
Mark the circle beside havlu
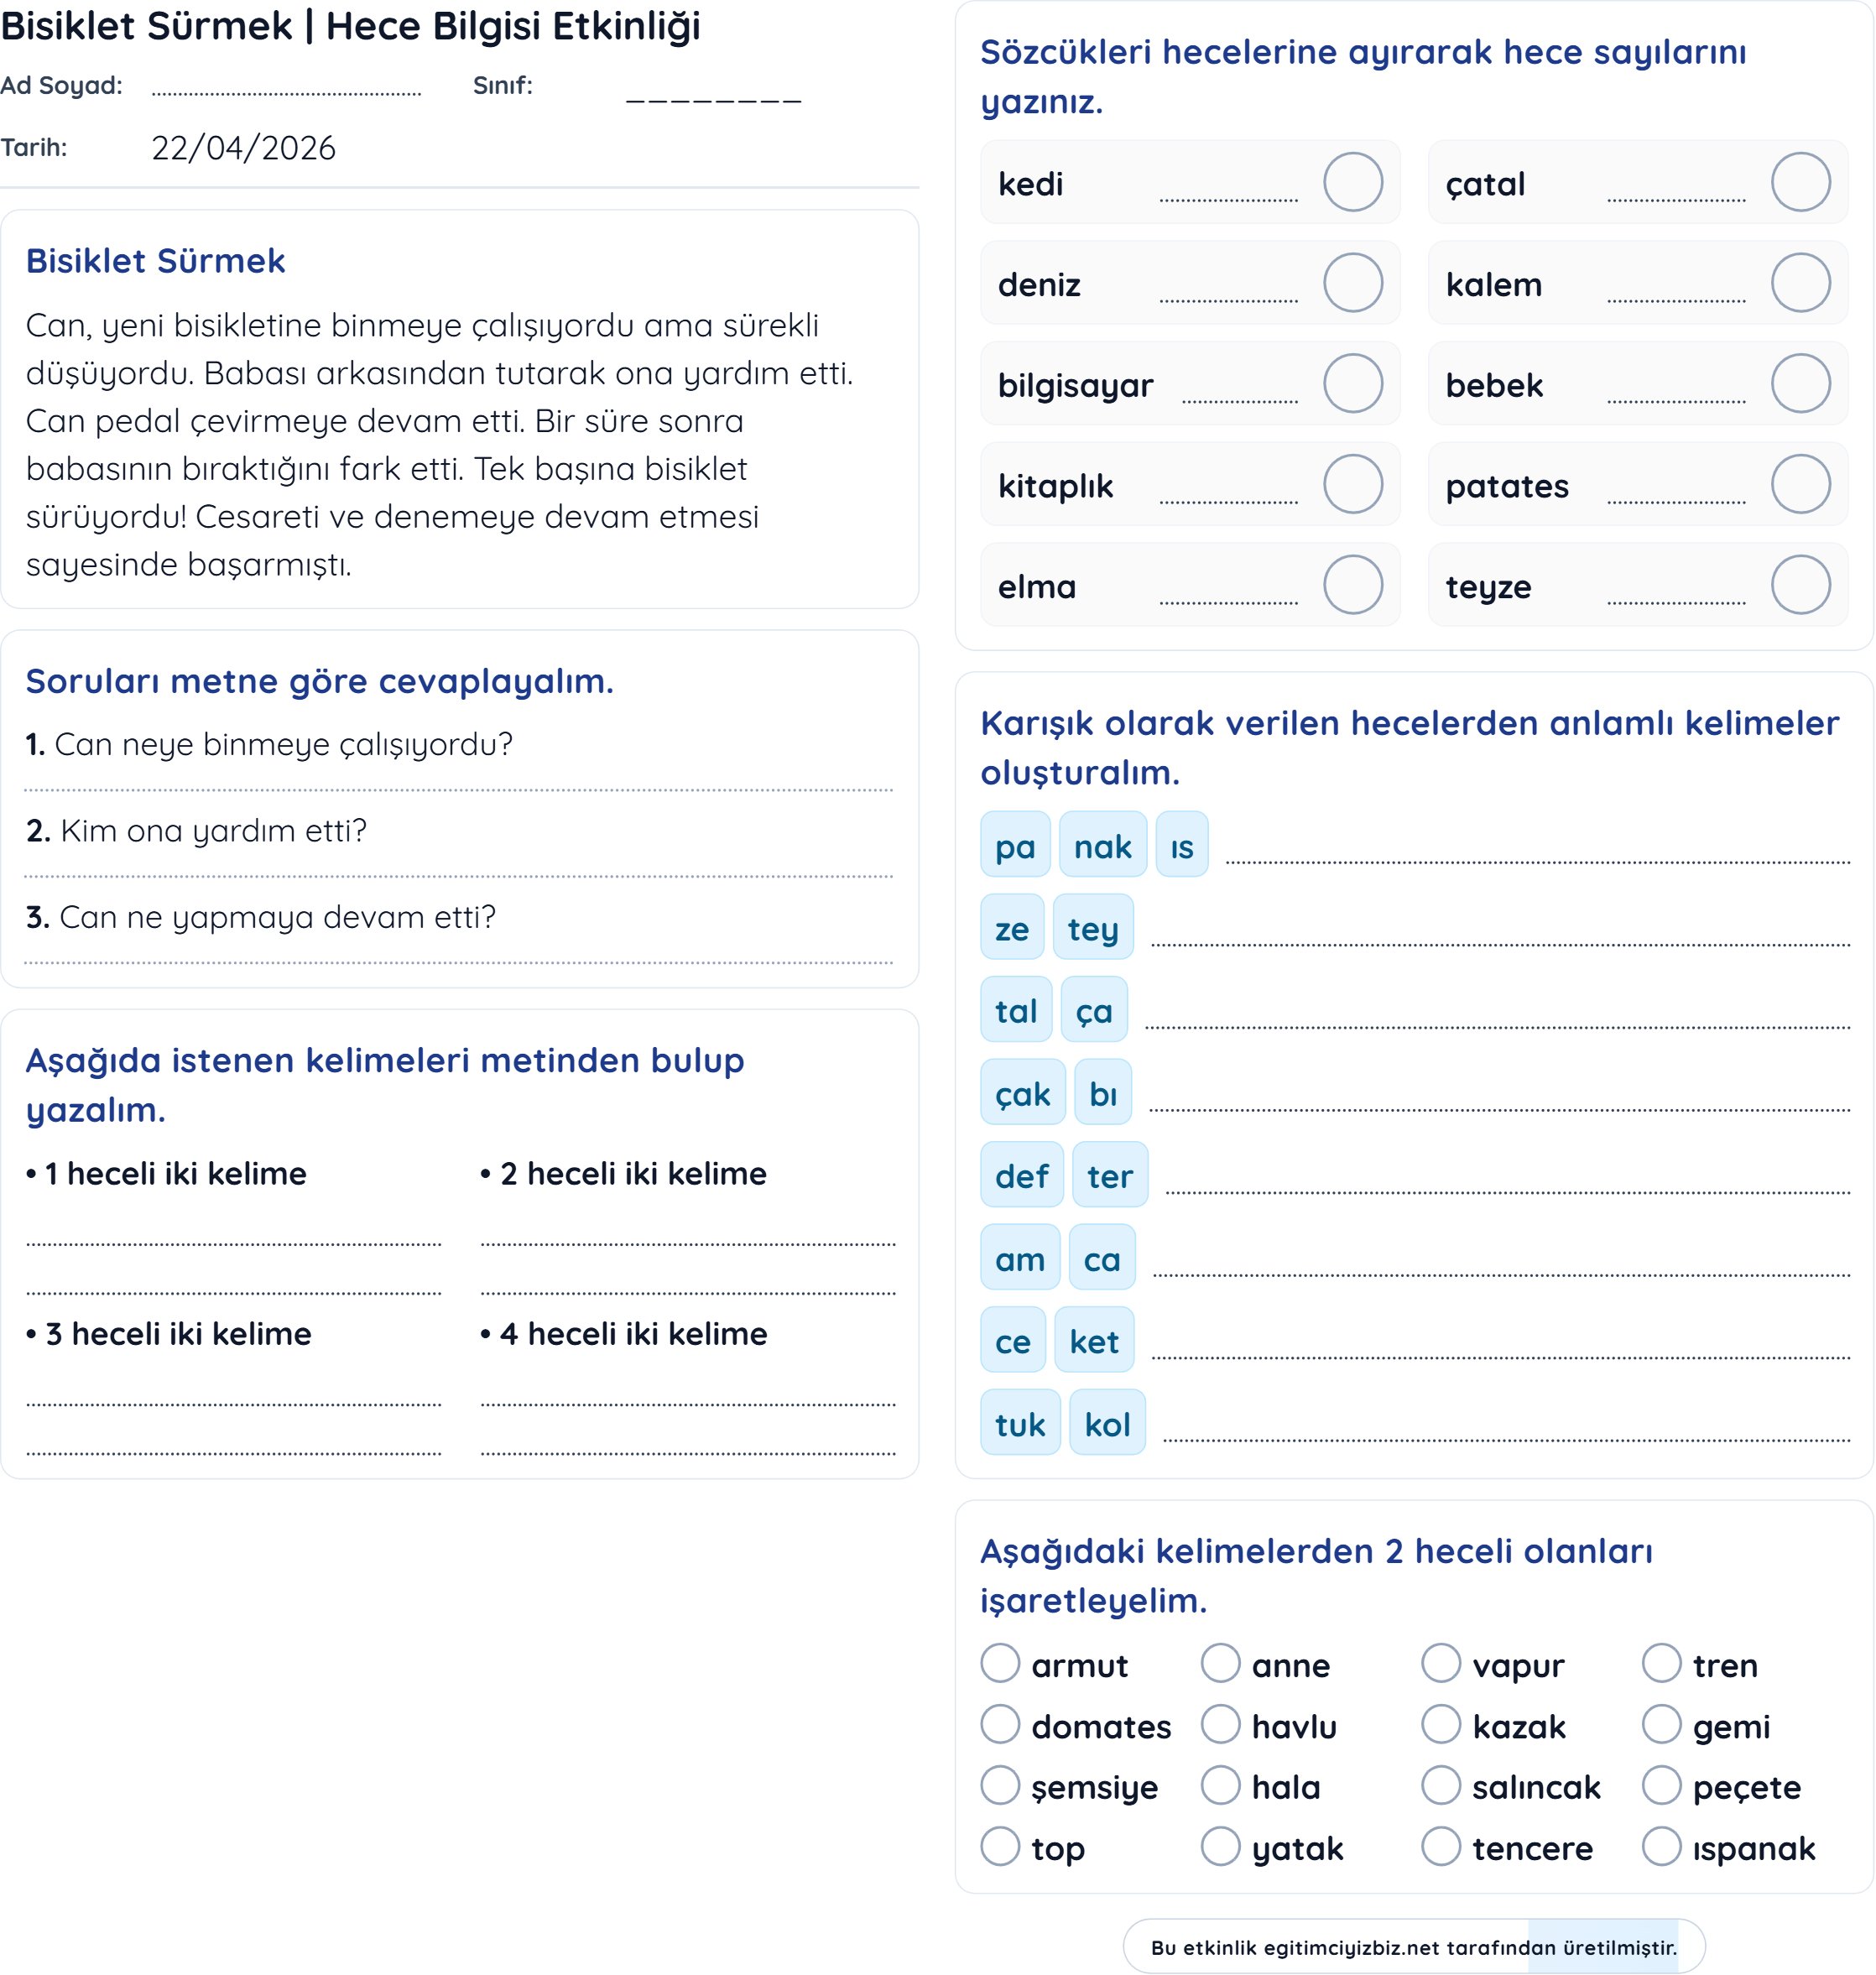coord(1220,1724)
